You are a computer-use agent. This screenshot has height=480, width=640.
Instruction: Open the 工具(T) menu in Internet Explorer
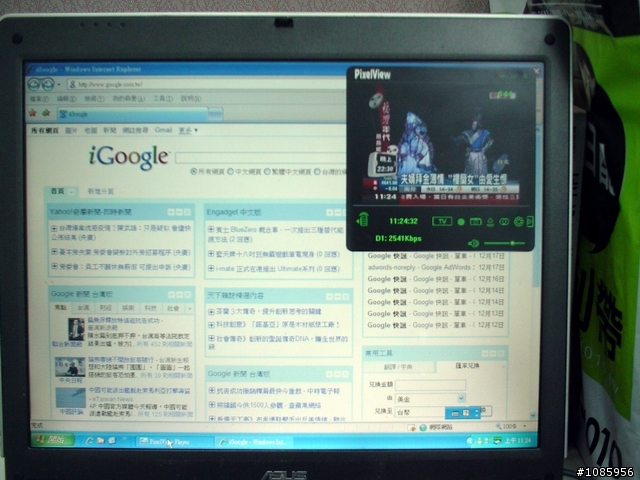163,99
